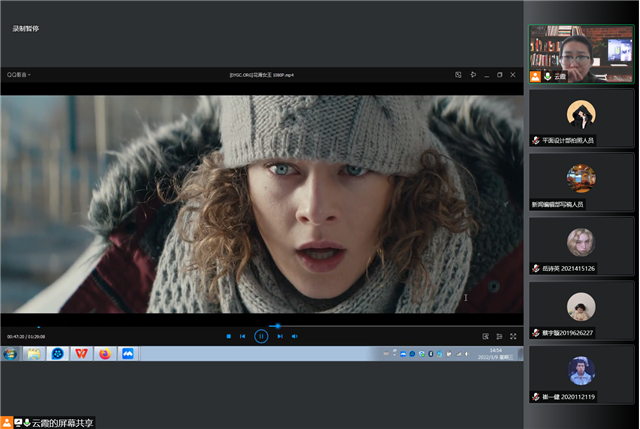Open the Windows Start menu
This screenshot has height=429, width=640.
click(x=10, y=353)
